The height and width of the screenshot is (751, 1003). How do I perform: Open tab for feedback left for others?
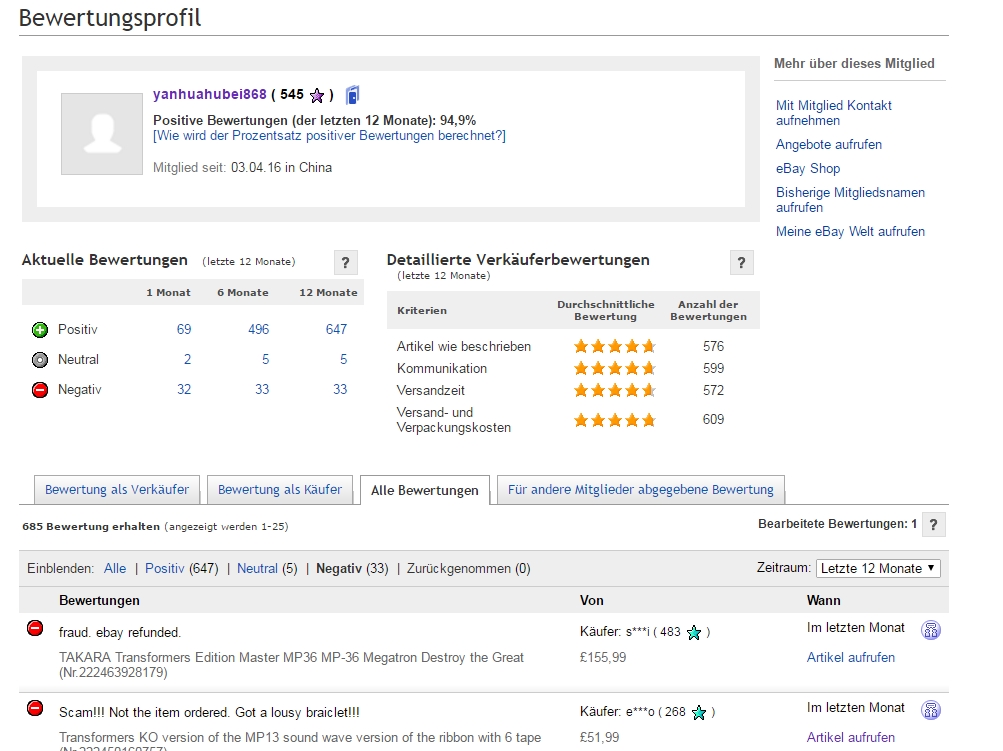pyautogui.click(x=640, y=490)
